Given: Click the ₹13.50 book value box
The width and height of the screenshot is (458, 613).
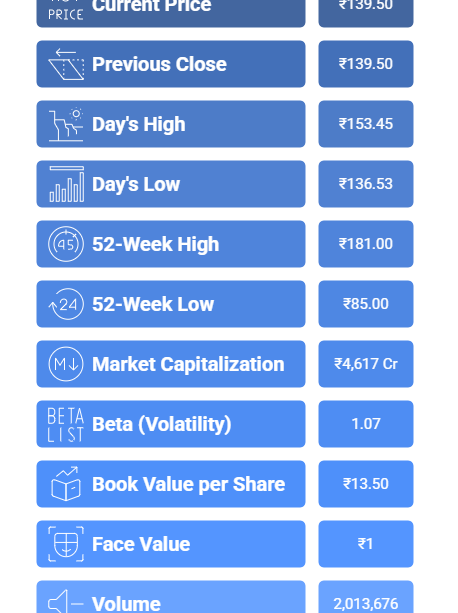Looking at the screenshot, I should pos(366,484).
